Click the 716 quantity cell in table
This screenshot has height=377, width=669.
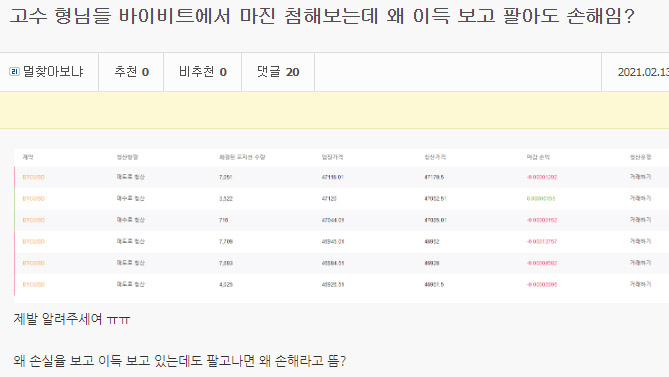[x=224, y=220]
